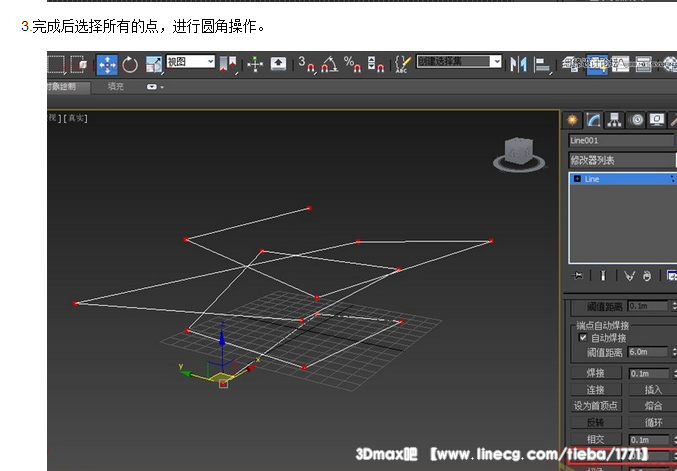Screen dimensions: 677x471
Task: Click the 焊接 button
Action: pos(596,373)
